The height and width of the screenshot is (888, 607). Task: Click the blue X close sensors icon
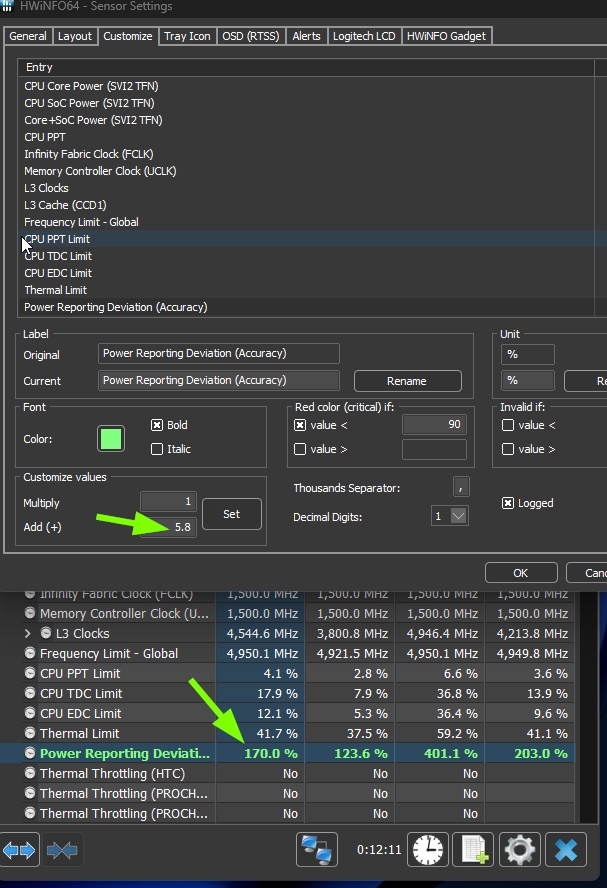pos(565,849)
